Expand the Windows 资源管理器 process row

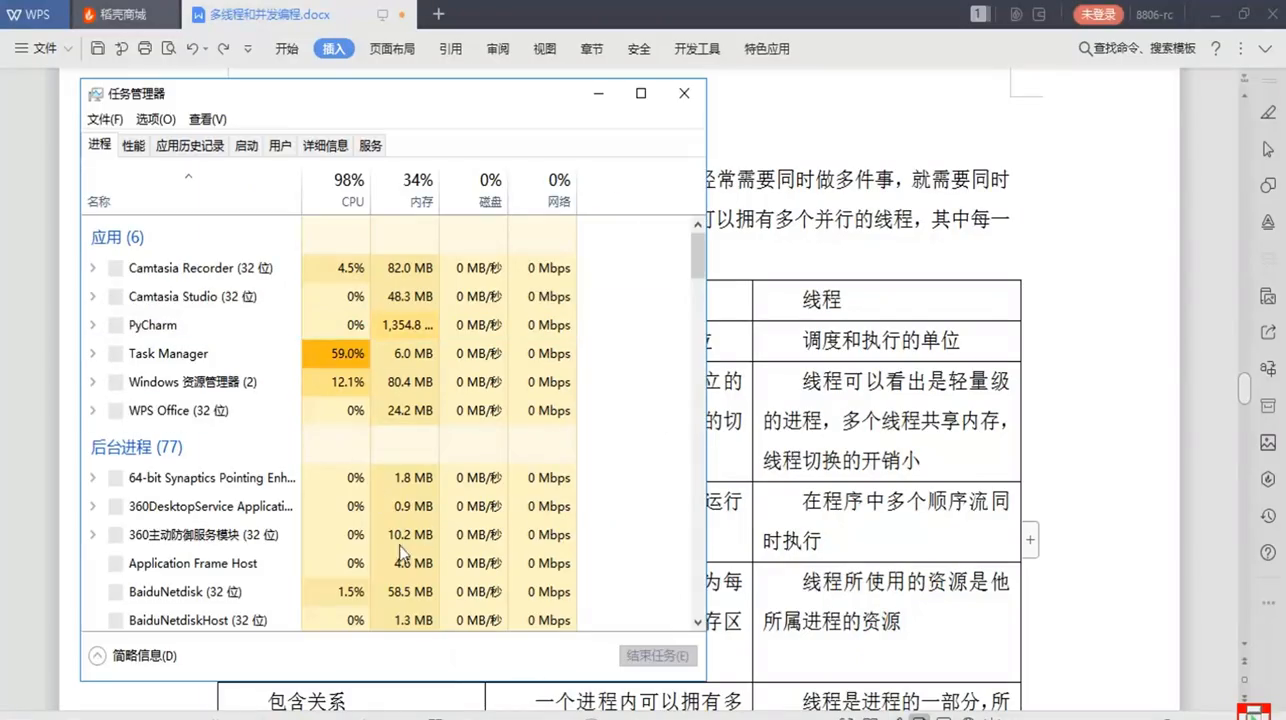93,382
